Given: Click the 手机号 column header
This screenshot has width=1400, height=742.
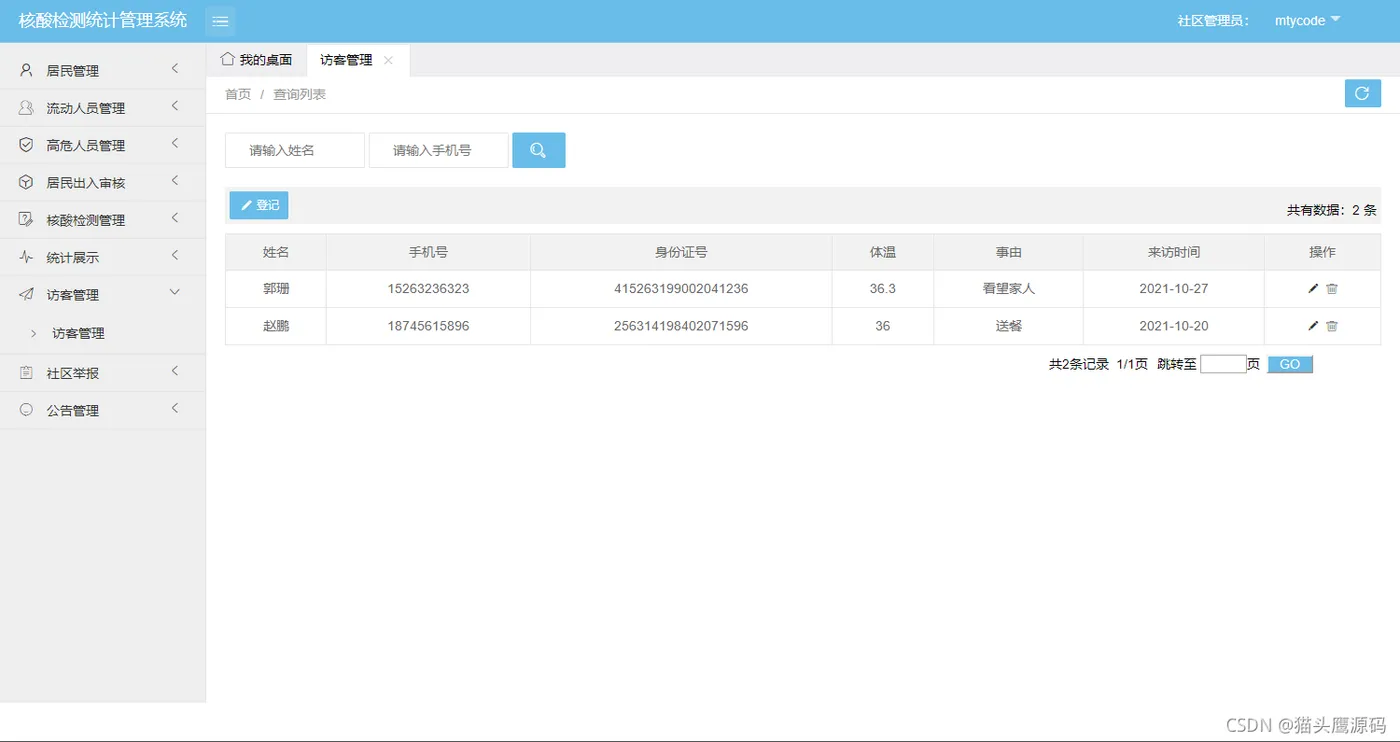Looking at the screenshot, I should (428, 252).
